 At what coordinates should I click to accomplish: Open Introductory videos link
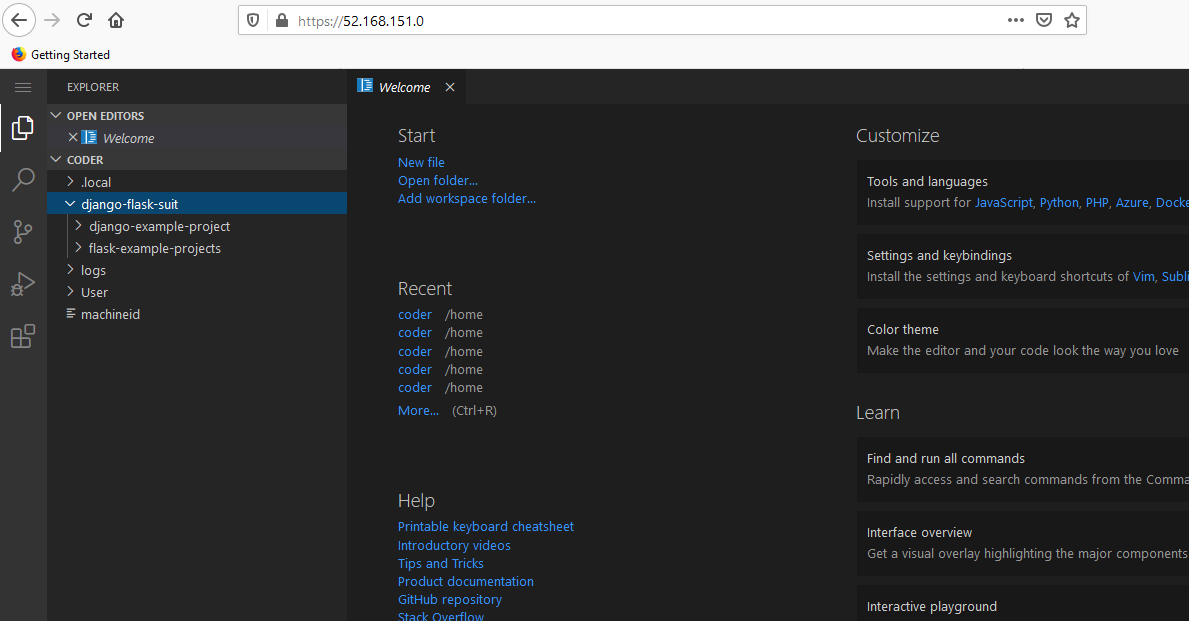453,545
